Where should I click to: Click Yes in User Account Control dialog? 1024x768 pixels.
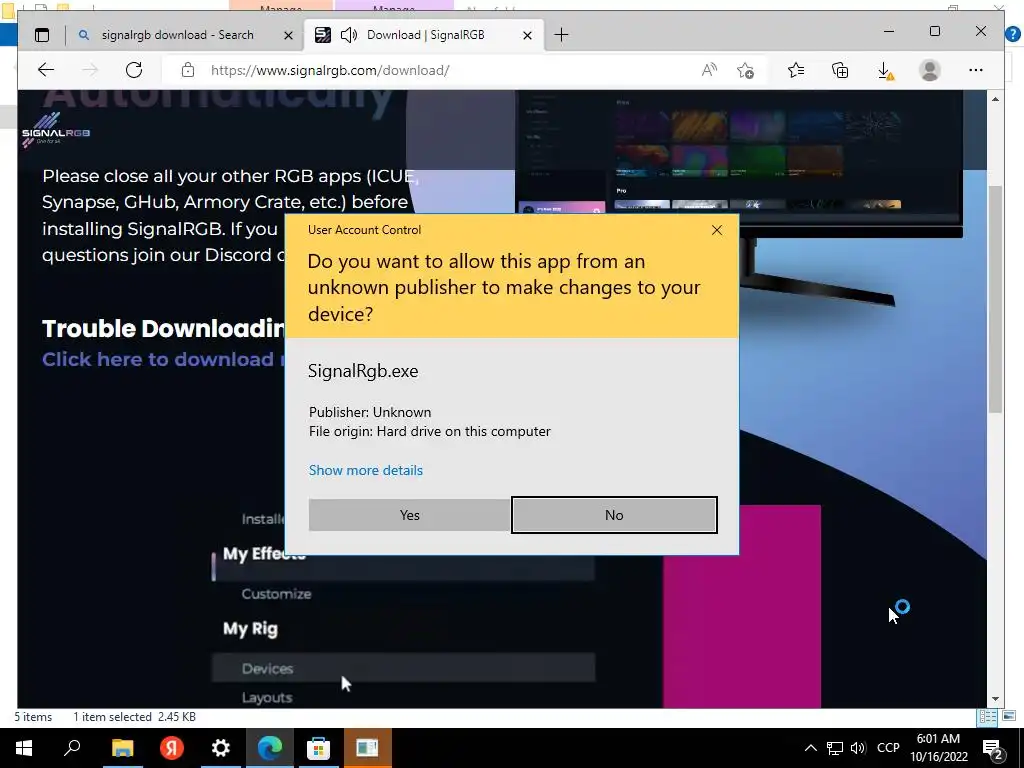[x=409, y=515]
